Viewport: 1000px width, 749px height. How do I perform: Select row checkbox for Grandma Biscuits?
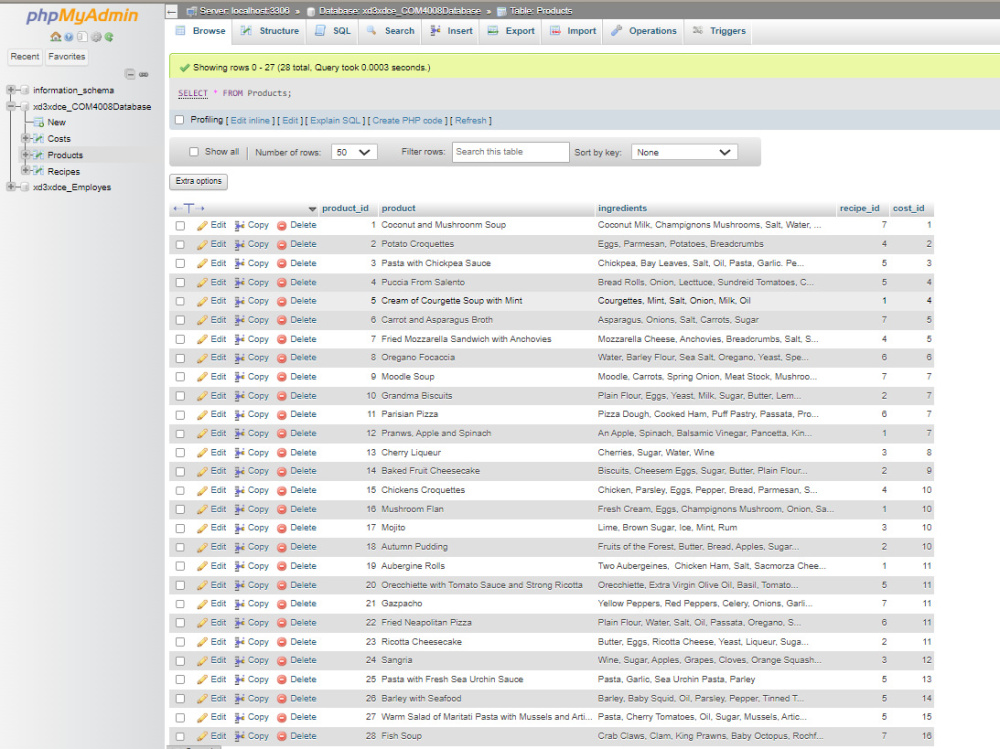tap(180, 396)
